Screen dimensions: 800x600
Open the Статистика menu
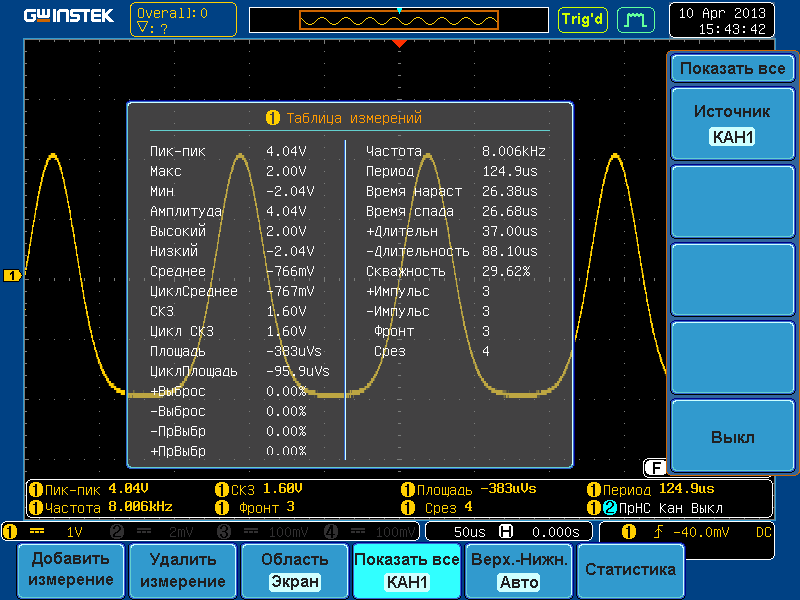630,570
